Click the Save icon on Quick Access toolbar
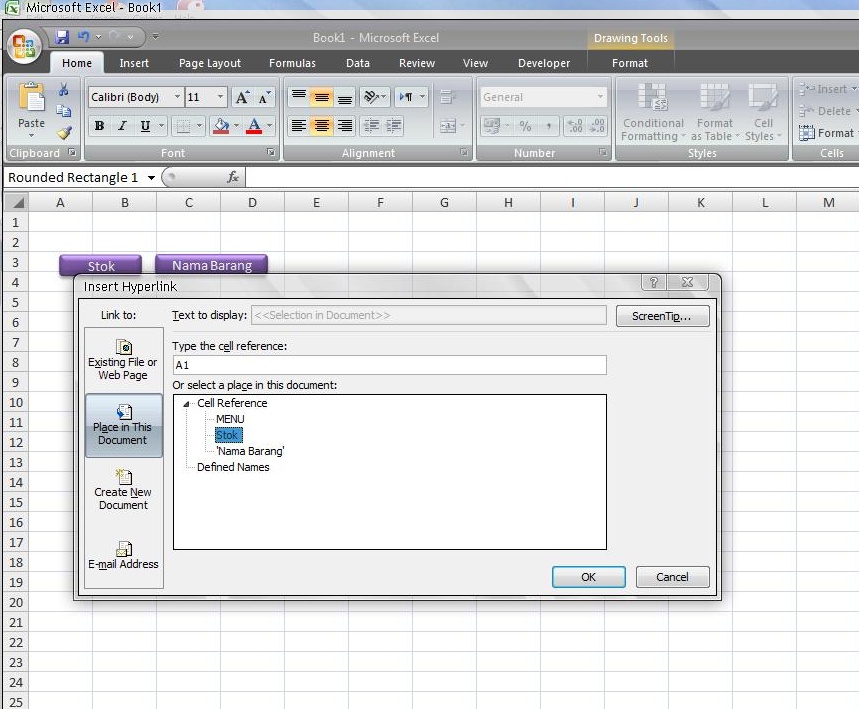Viewport: 859px width, 709px height. click(62, 35)
